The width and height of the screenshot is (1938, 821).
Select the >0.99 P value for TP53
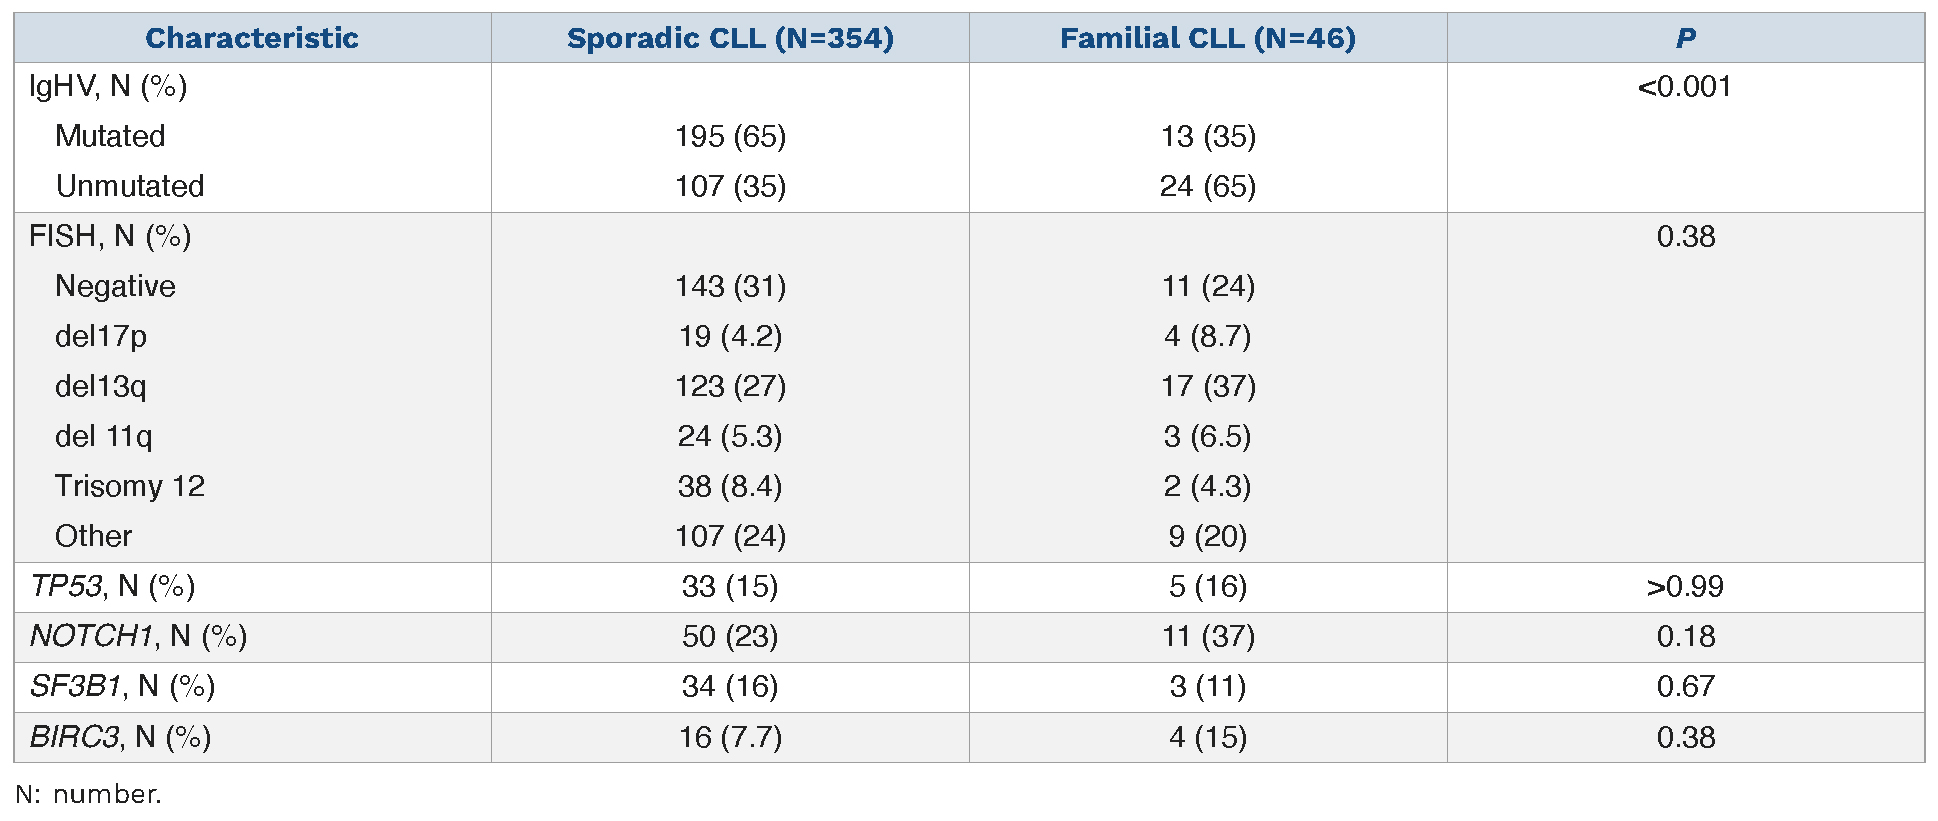tap(1685, 586)
